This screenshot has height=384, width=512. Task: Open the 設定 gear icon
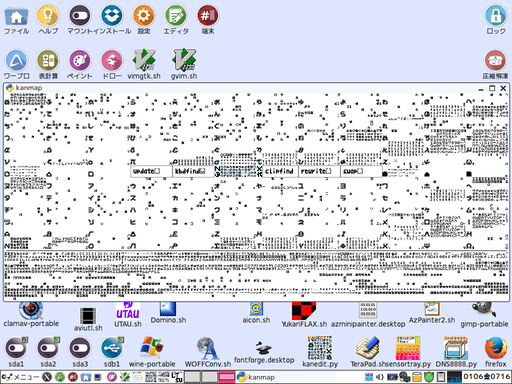pyautogui.click(x=144, y=16)
